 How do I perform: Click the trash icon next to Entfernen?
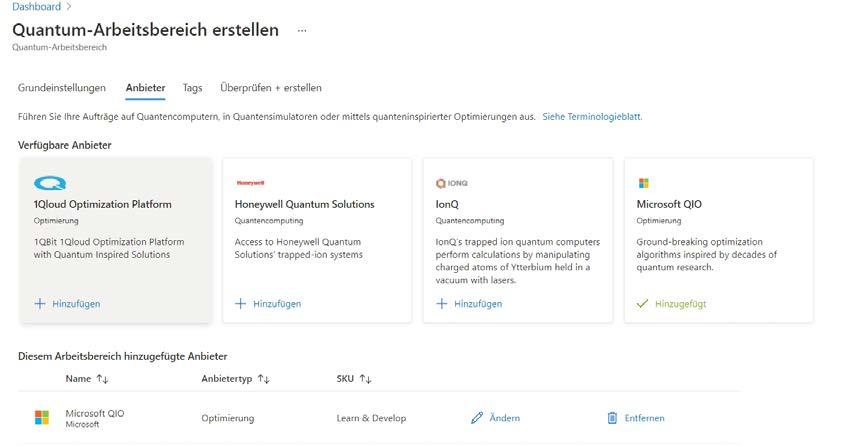point(613,418)
